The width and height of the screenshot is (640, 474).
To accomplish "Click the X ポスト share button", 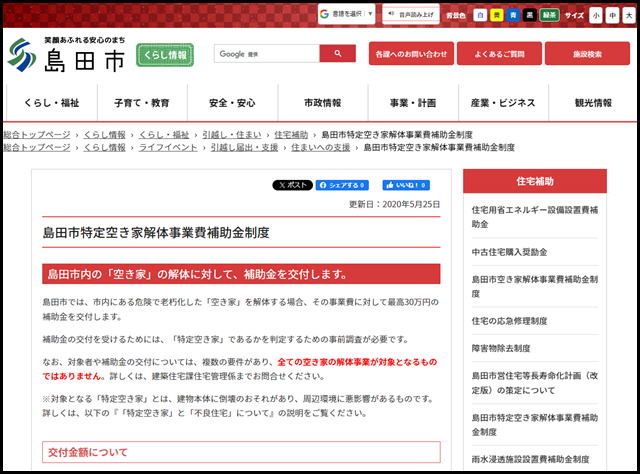I will click(x=292, y=185).
